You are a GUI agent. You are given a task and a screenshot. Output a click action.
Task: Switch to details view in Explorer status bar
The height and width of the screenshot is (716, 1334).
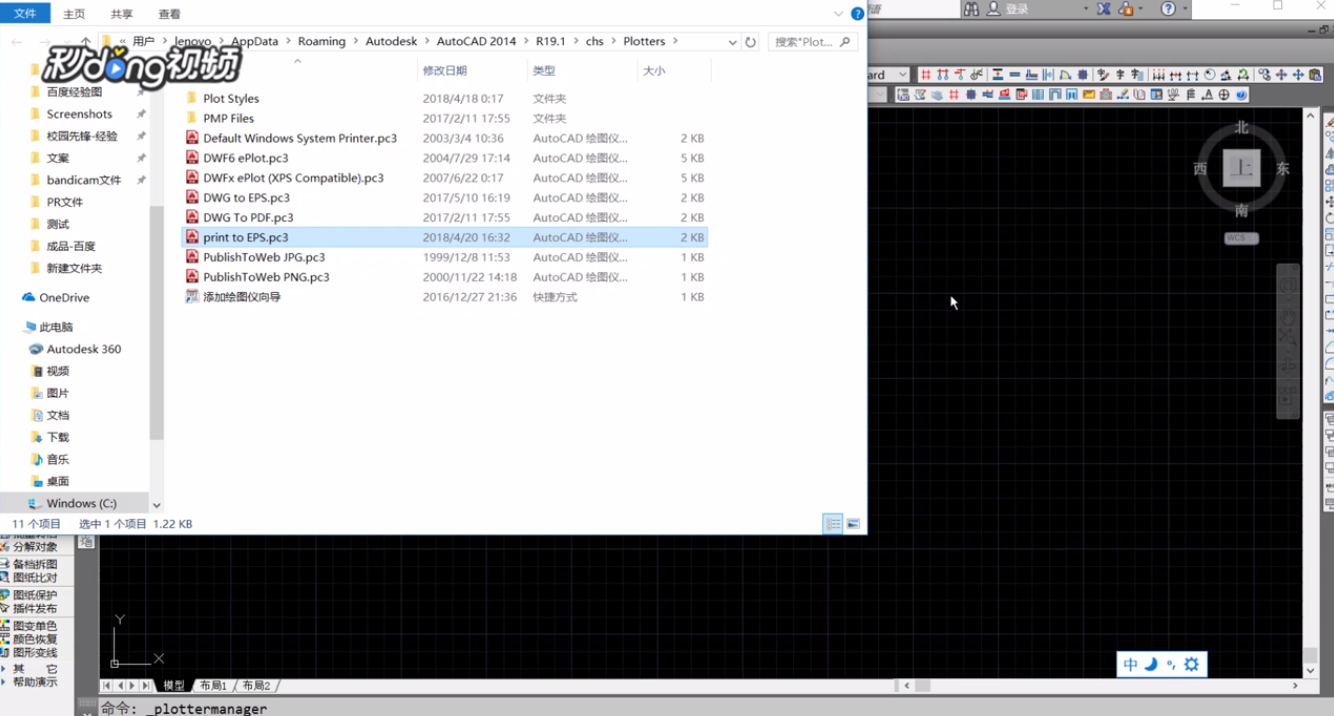click(832, 524)
